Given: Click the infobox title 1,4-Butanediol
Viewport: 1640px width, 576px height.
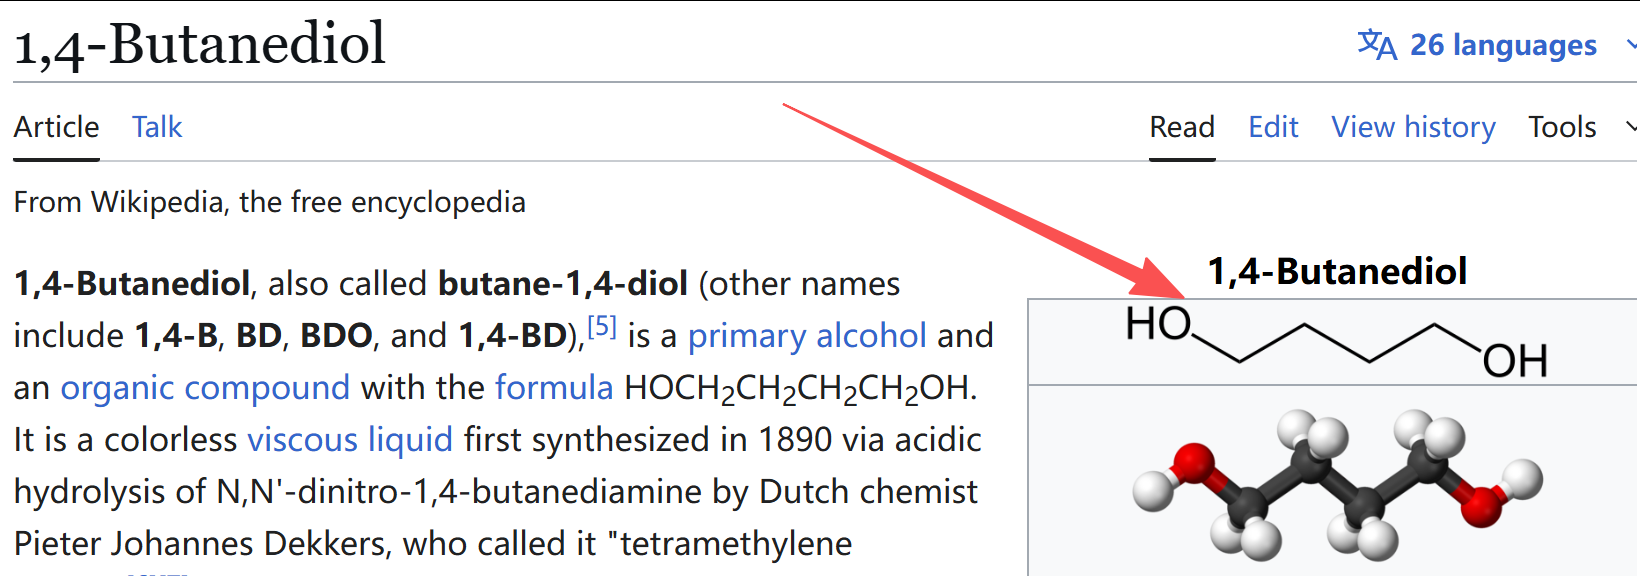Looking at the screenshot, I should point(1337,271).
